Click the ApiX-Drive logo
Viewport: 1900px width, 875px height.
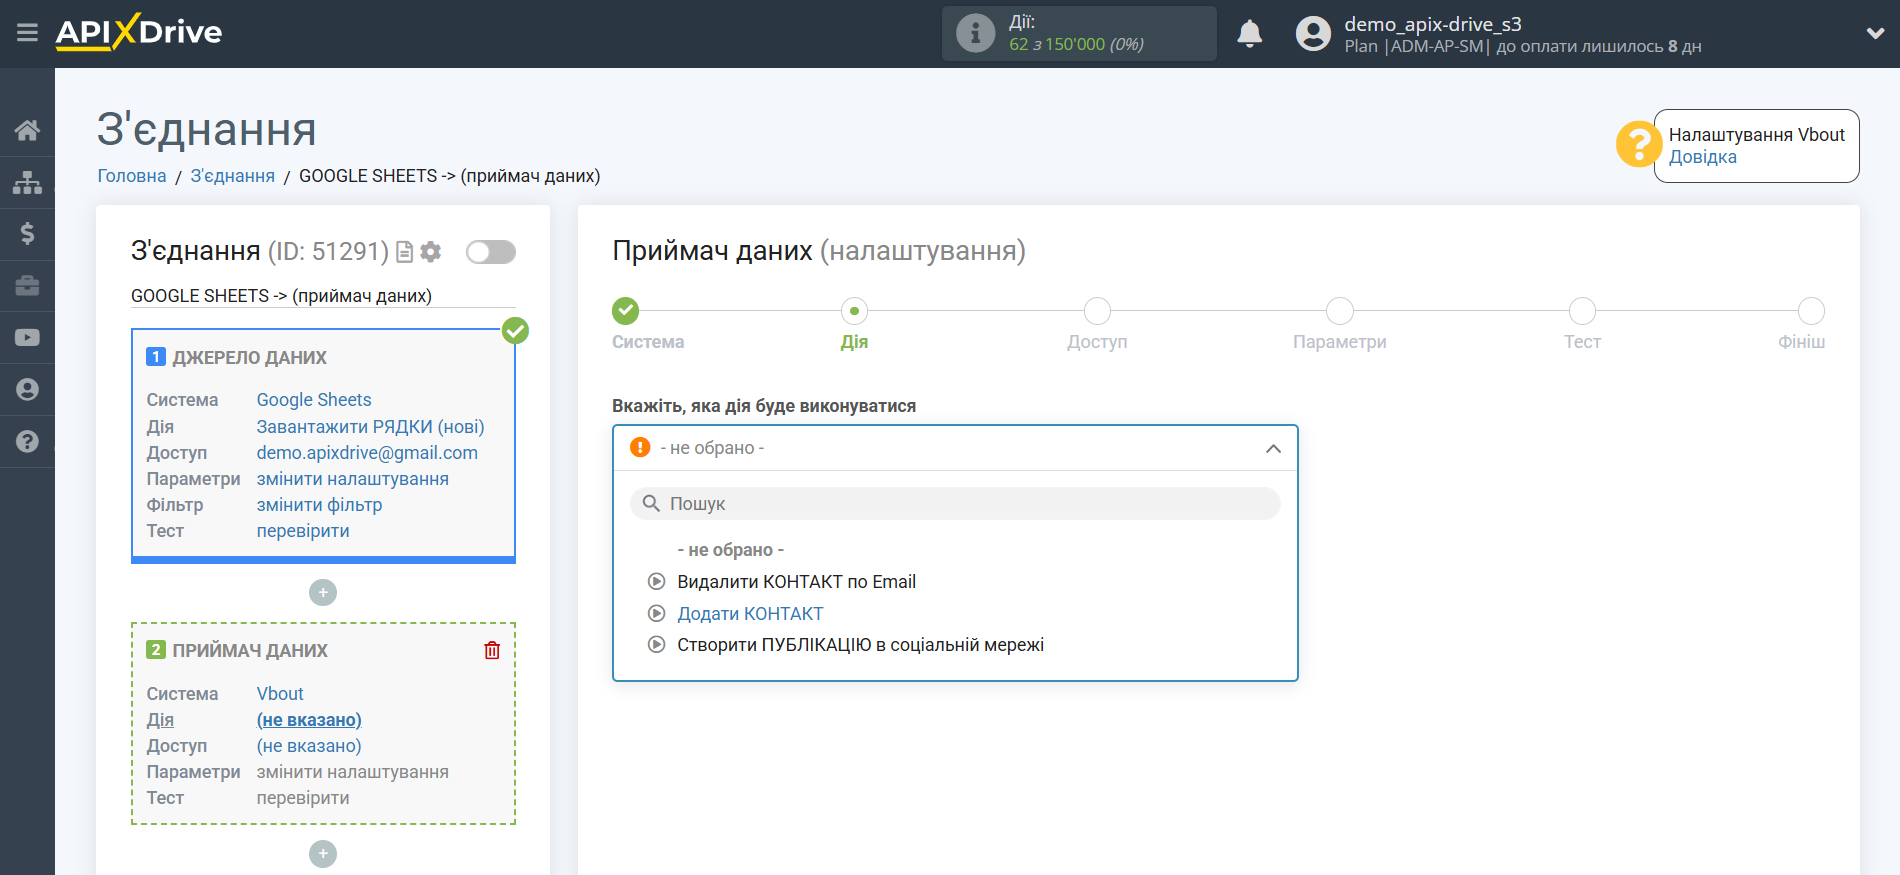[139, 32]
